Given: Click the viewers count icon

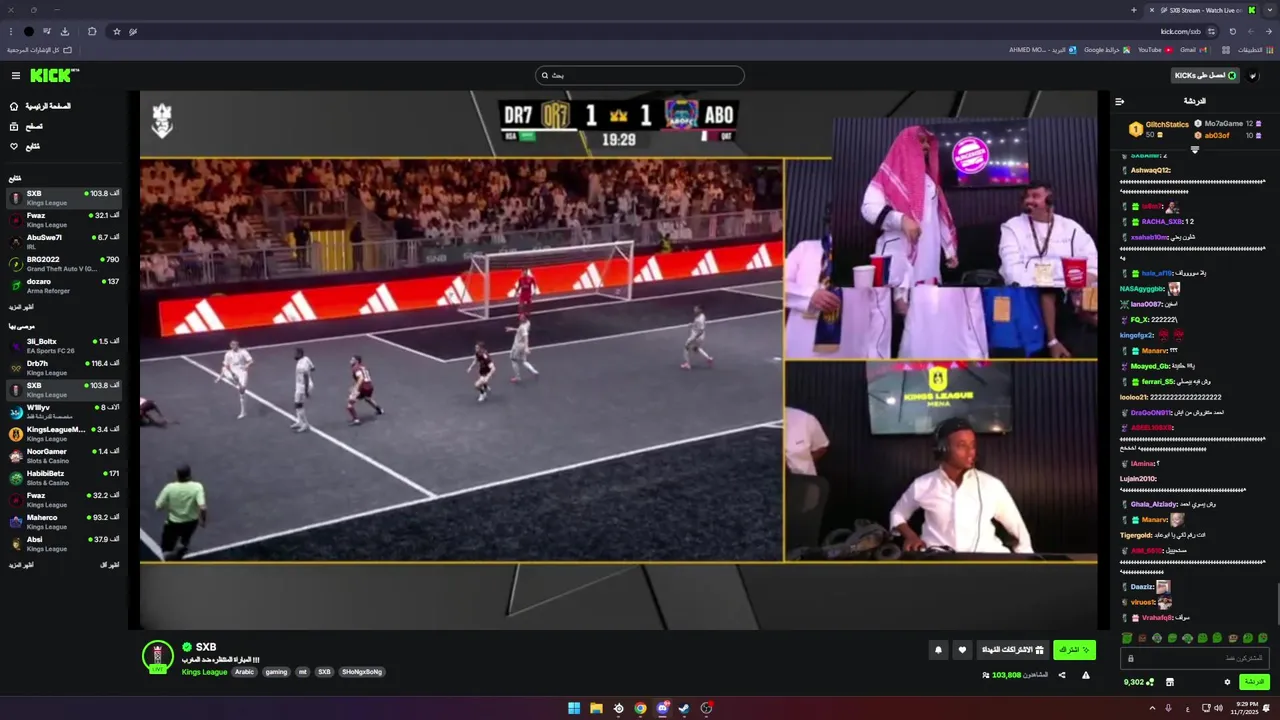Looking at the screenshot, I should point(986,675).
